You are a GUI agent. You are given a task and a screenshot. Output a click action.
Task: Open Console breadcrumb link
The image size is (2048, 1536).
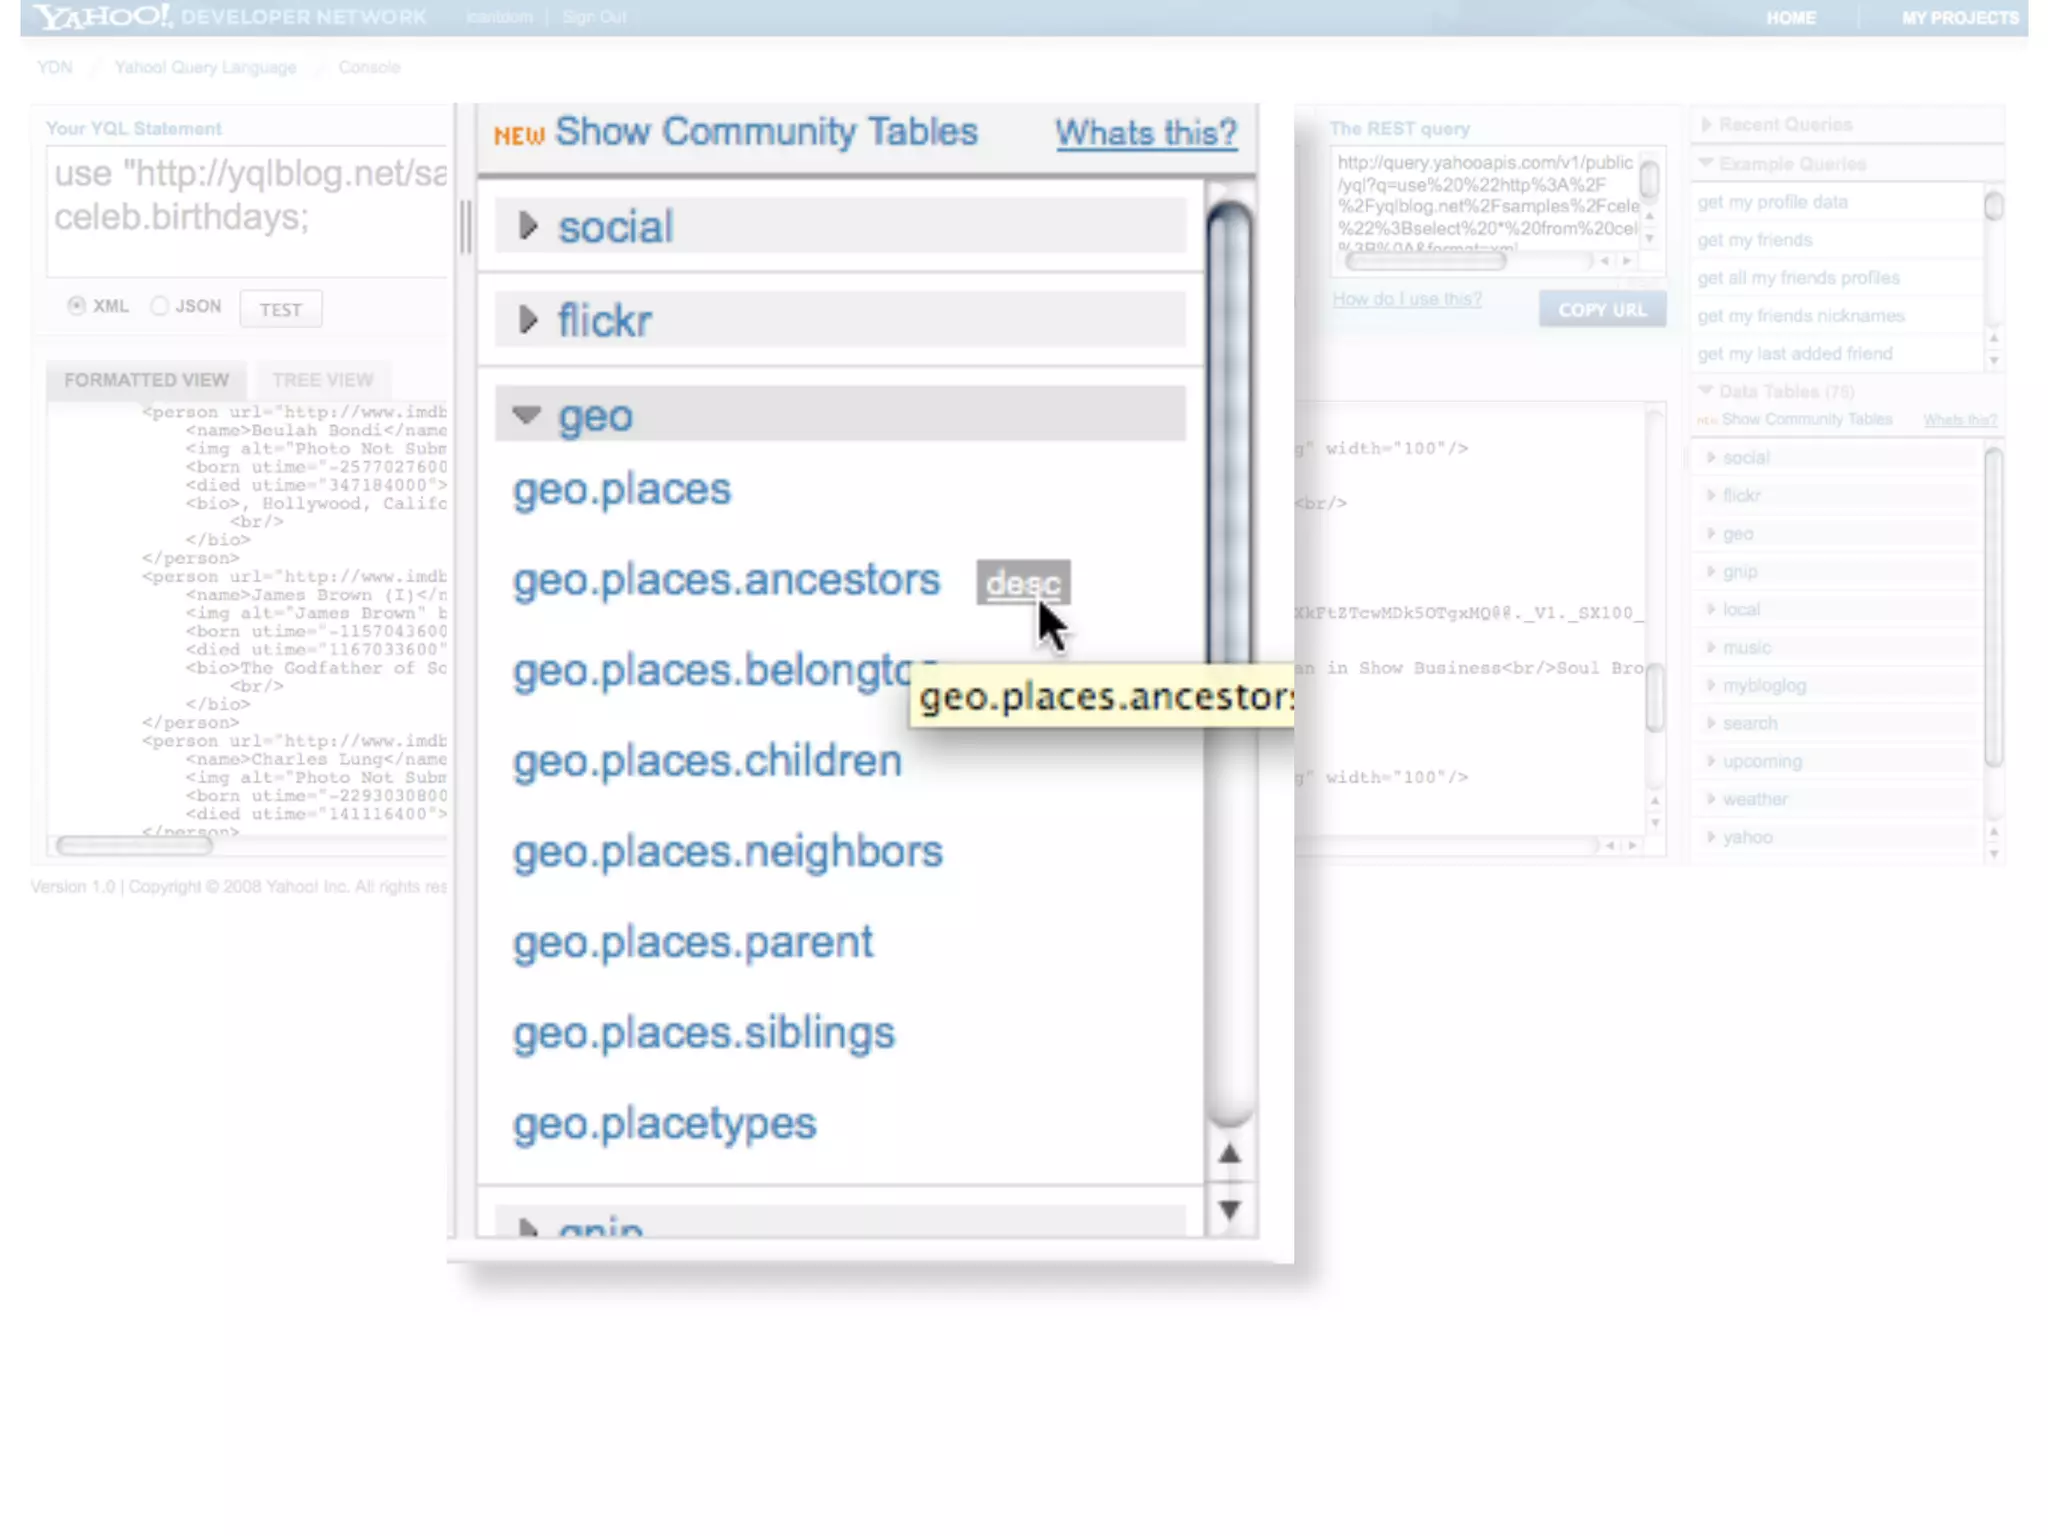pos(369,67)
